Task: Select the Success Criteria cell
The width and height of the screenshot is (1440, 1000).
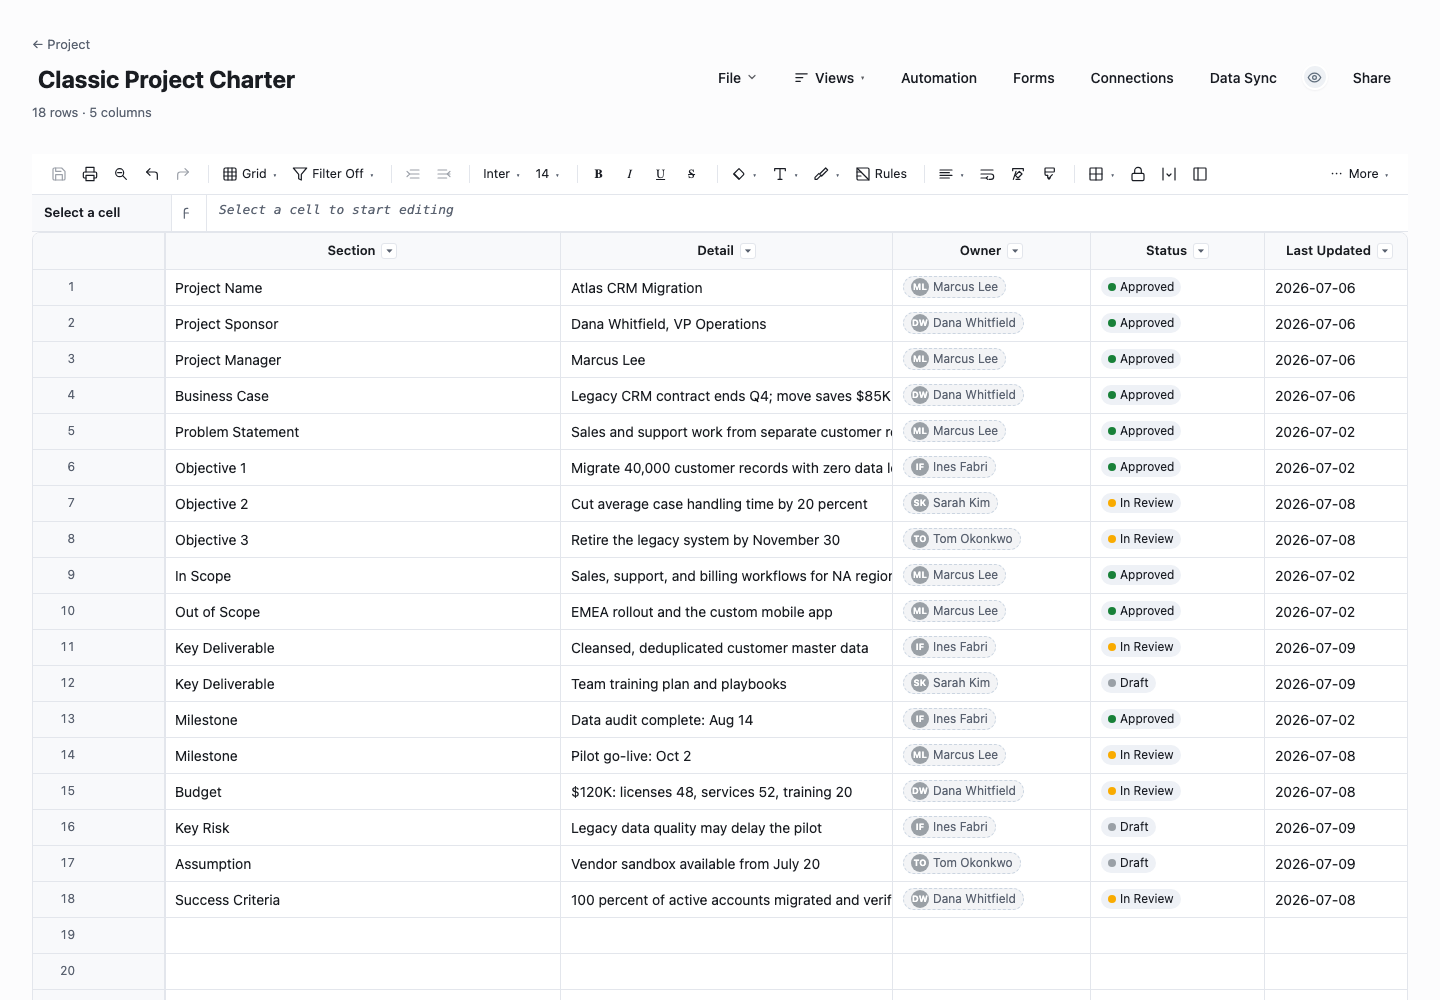Action: [363, 900]
